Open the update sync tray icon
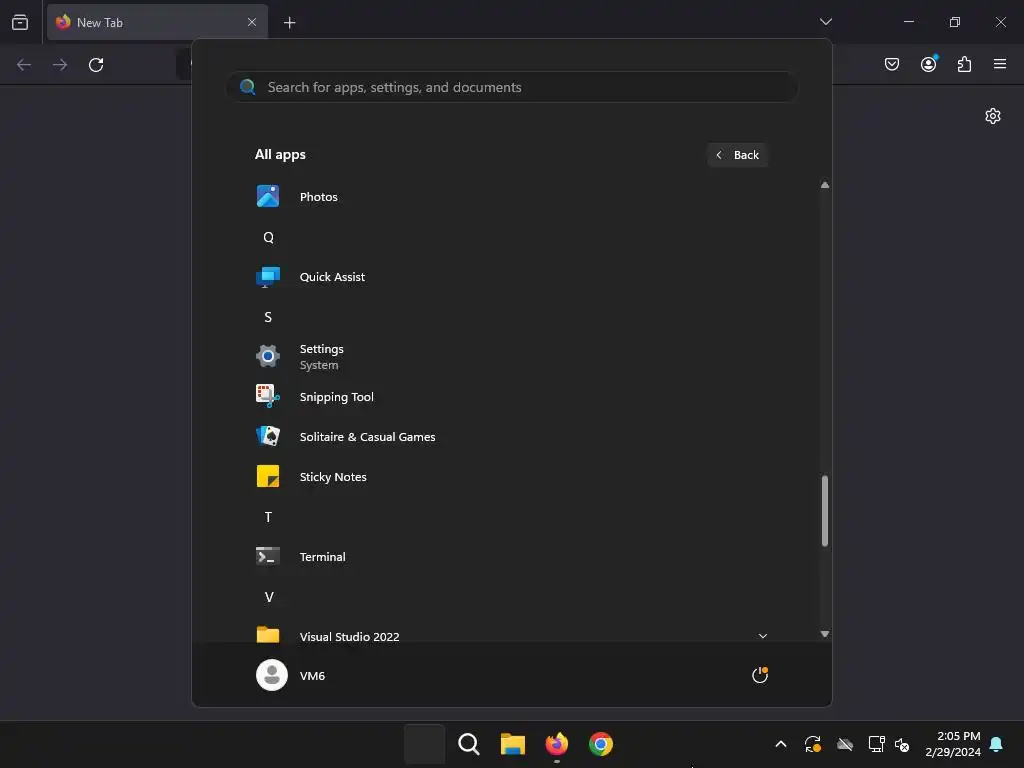The width and height of the screenshot is (1024, 768). 812,744
